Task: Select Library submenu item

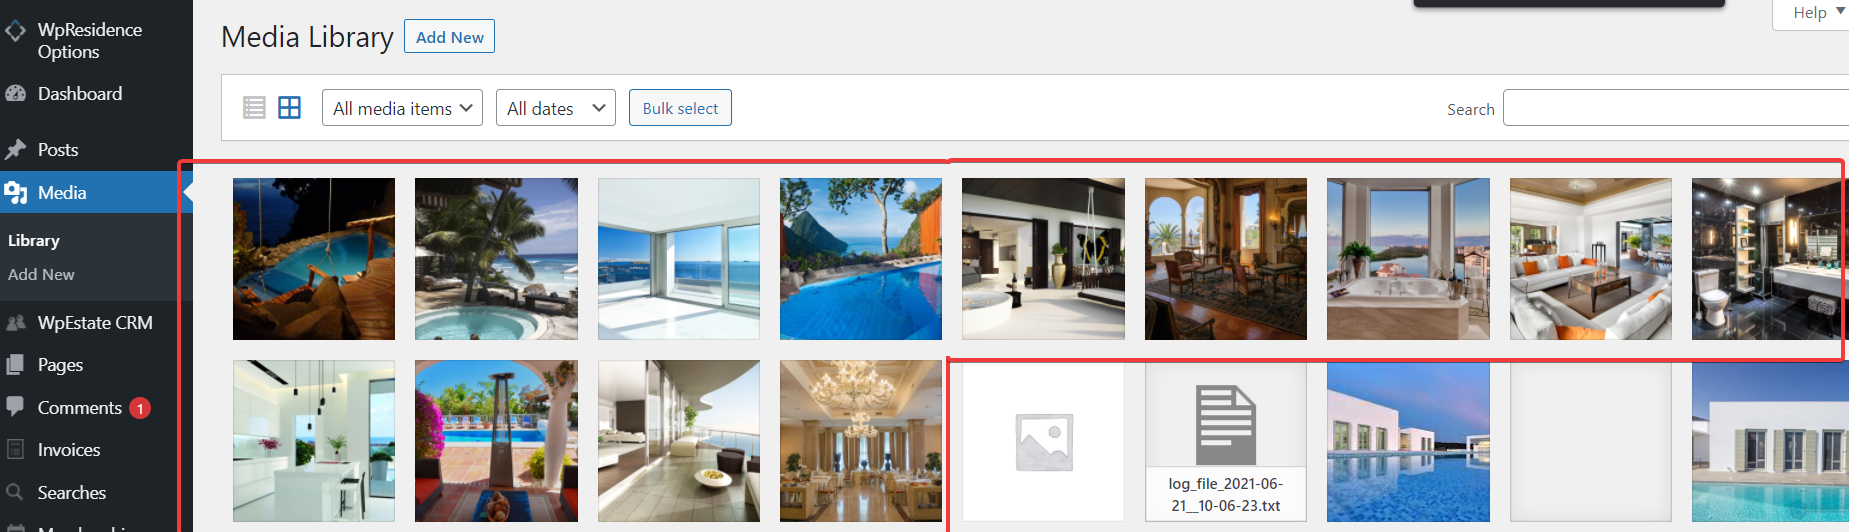Action: [34, 240]
